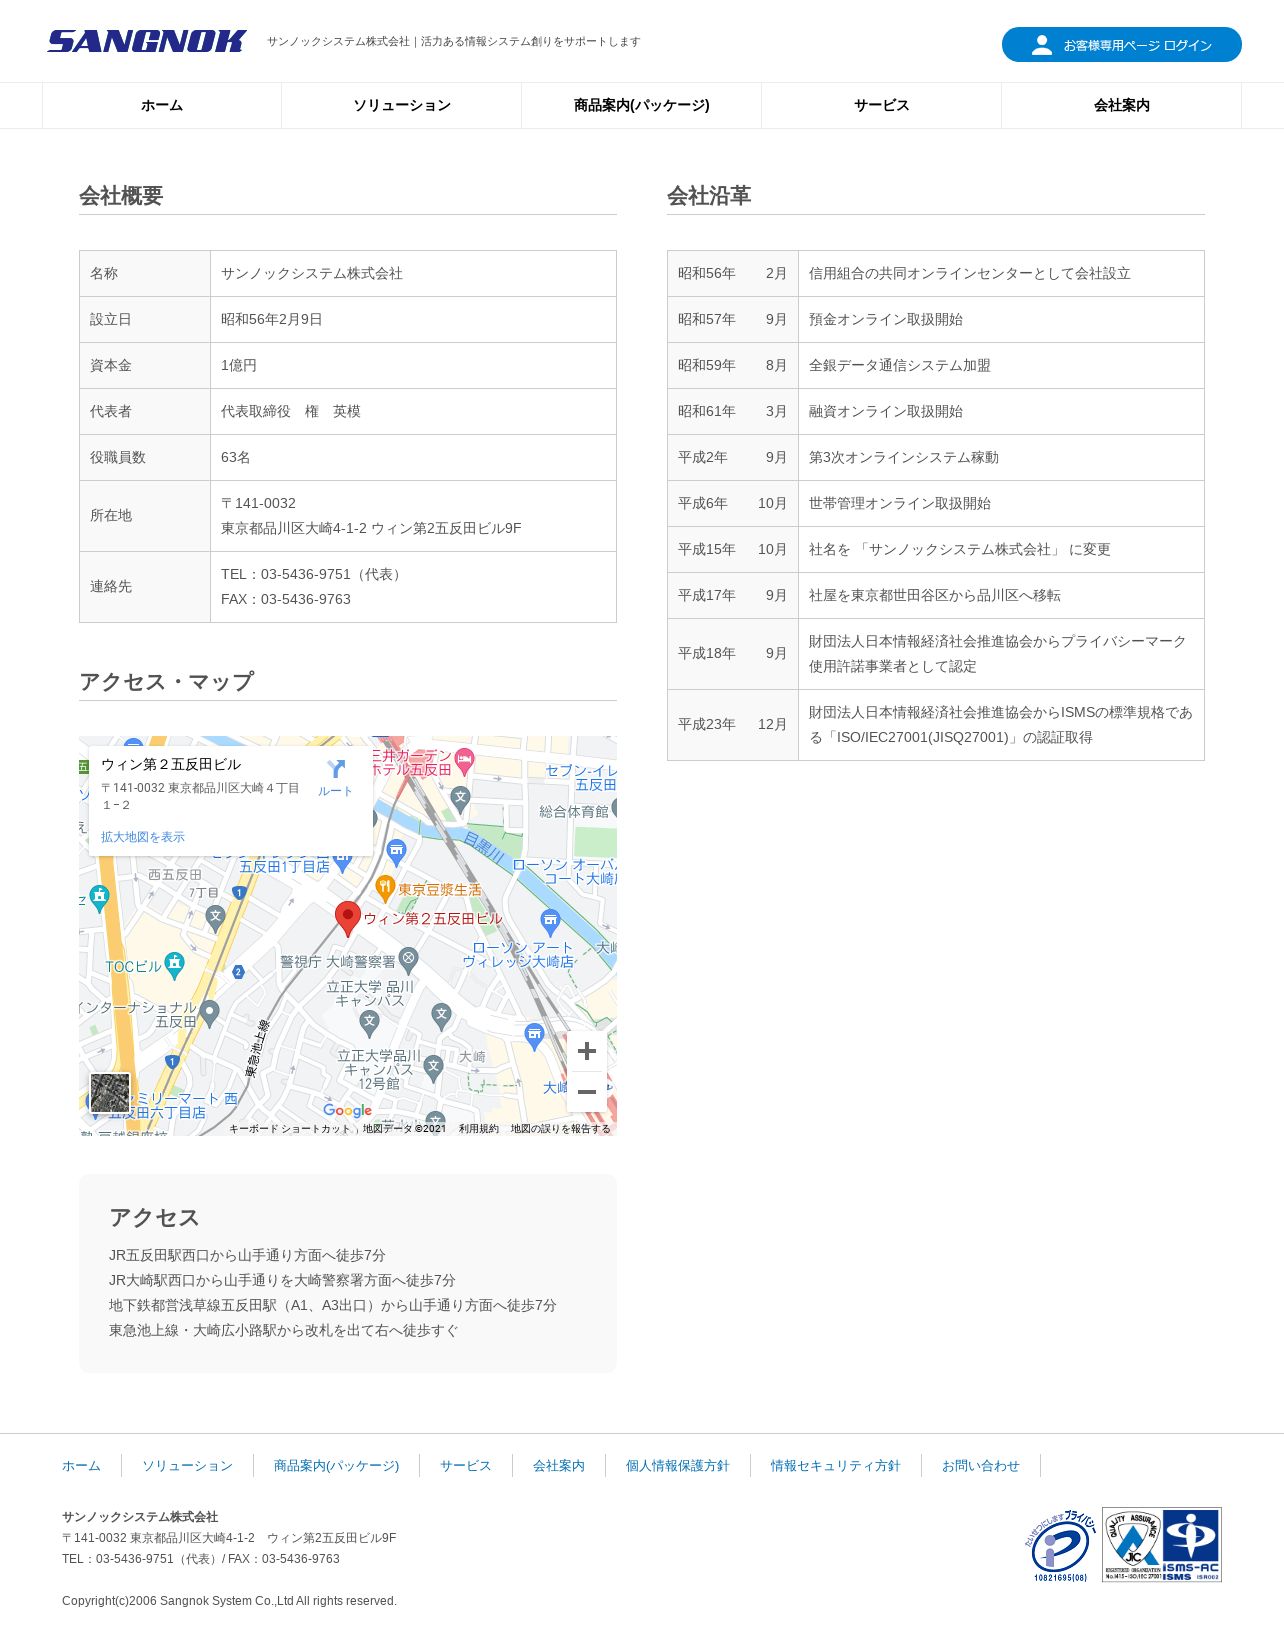This screenshot has width=1284, height=1632.
Task: Click the user icon in login button
Action: pos(1042,45)
